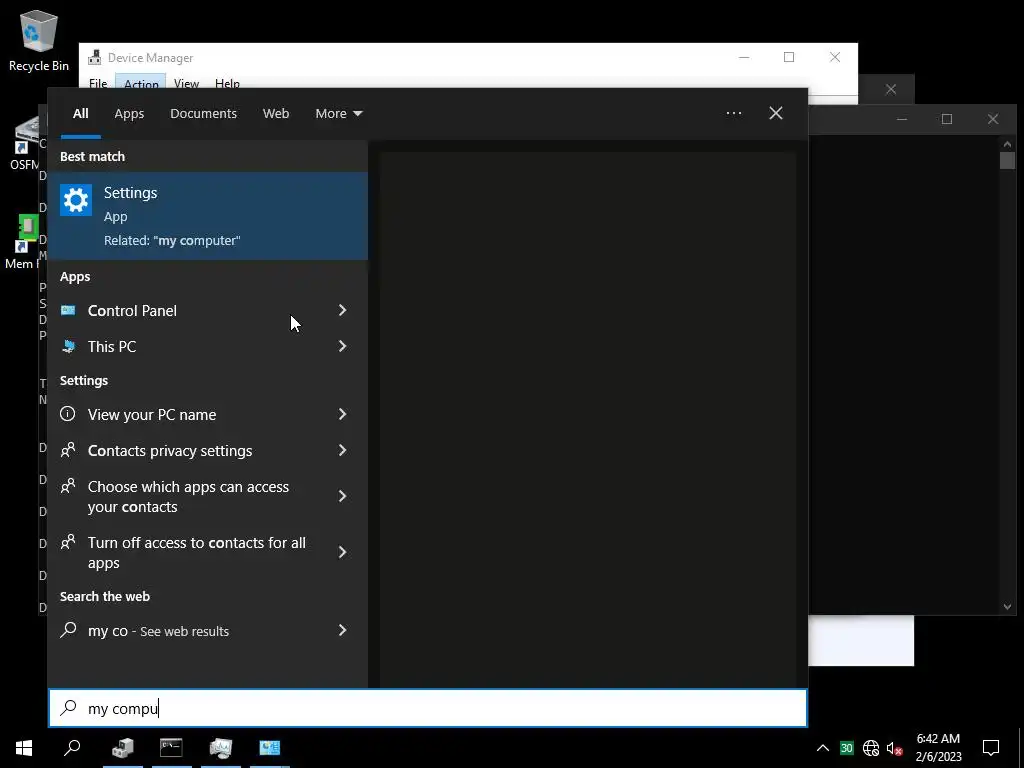The height and width of the screenshot is (768, 1024).
Task: Click the info icon beside View your PC name
Action: 67,413
